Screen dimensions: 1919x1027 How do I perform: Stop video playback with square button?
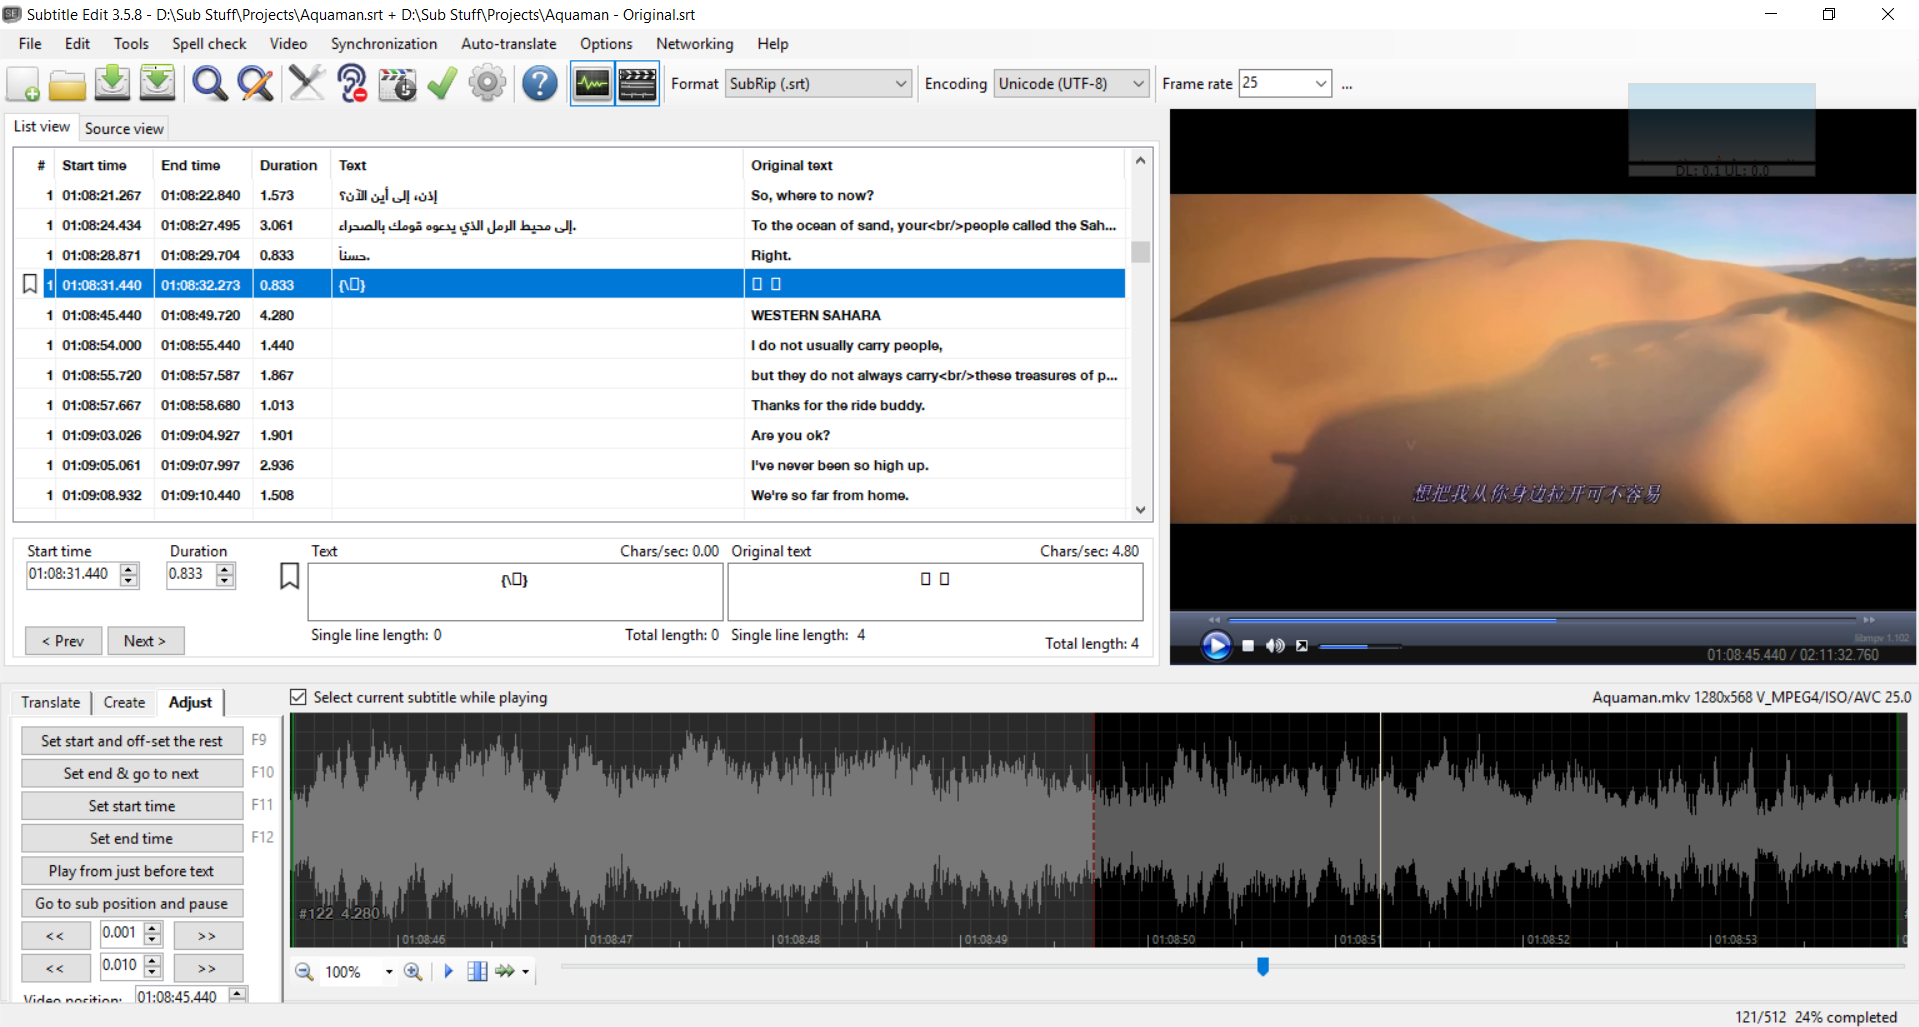[1248, 646]
